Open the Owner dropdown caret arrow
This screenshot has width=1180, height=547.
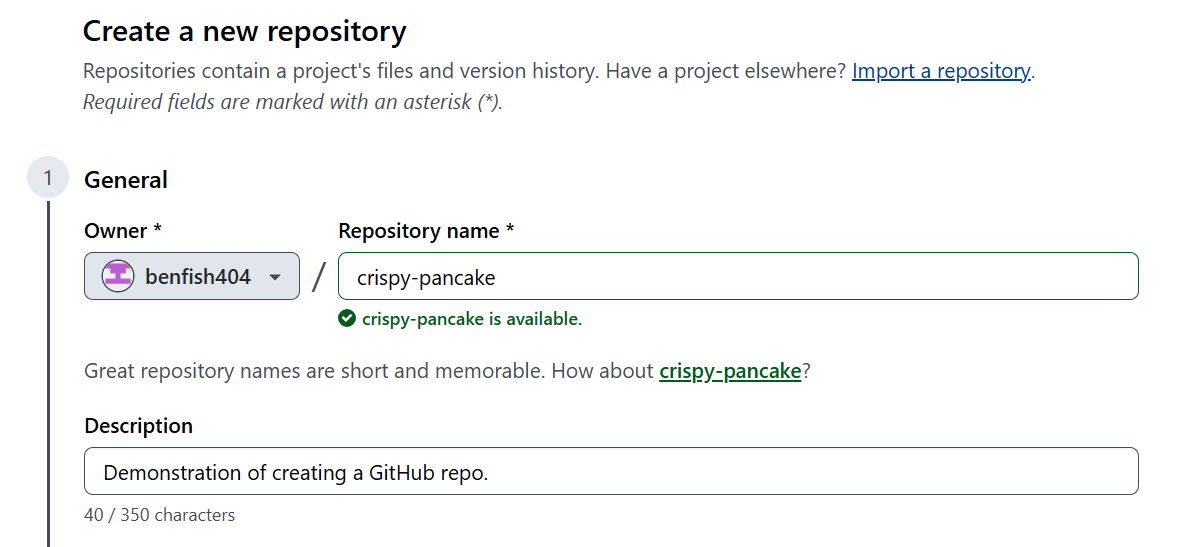[275, 278]
